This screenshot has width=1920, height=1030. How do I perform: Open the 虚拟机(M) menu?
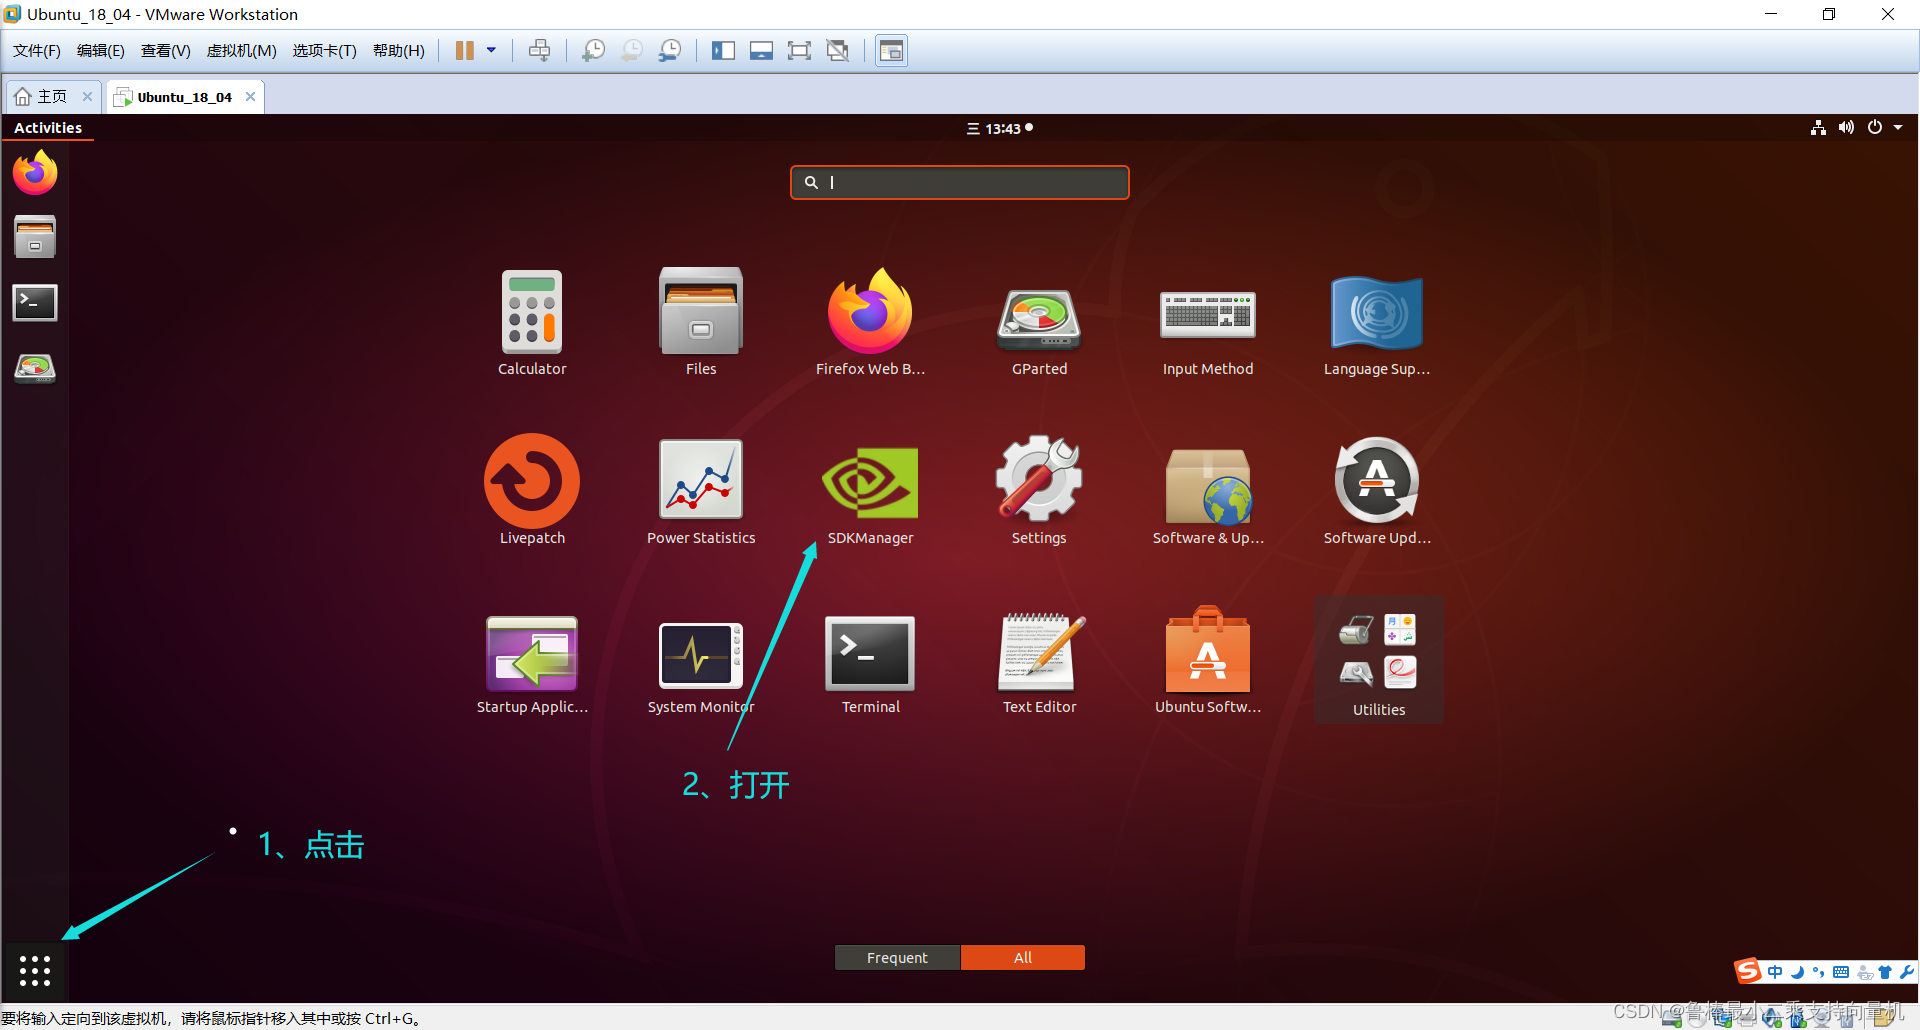tap(242, 51)
